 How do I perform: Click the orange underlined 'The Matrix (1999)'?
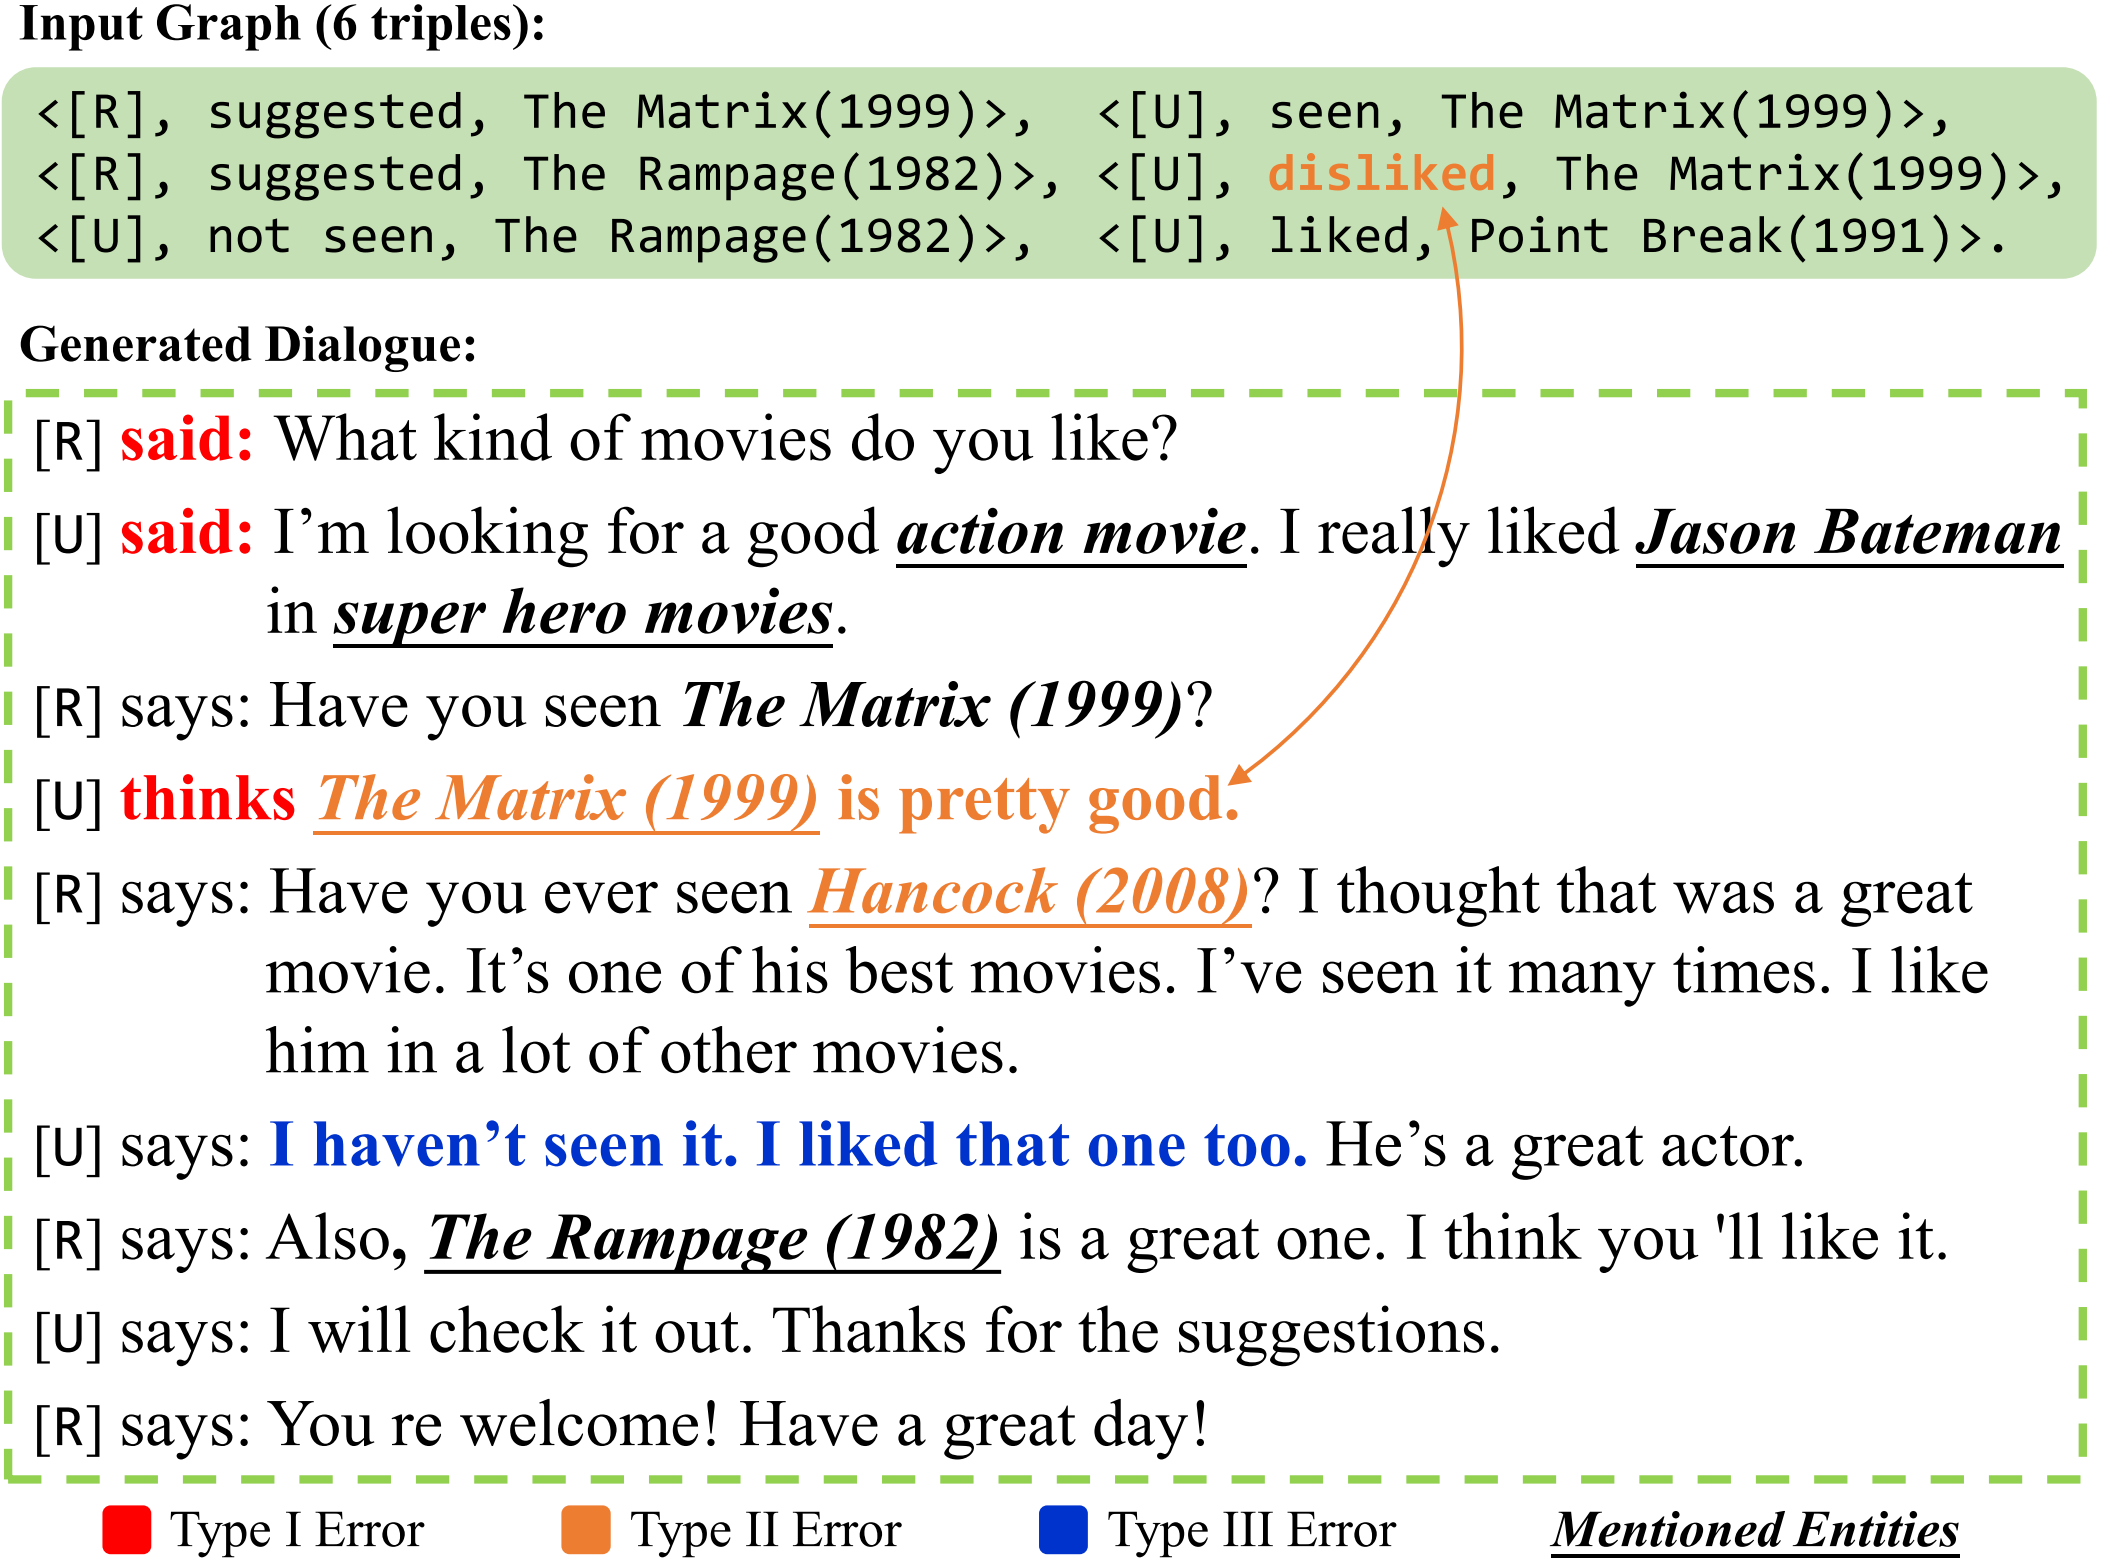pyautogui.click(x=568, y=800)
